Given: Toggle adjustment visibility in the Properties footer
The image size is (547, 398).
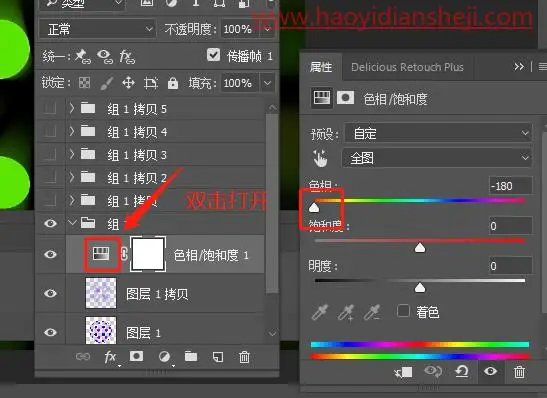Looking at the screenshot, I should (490, 371).
